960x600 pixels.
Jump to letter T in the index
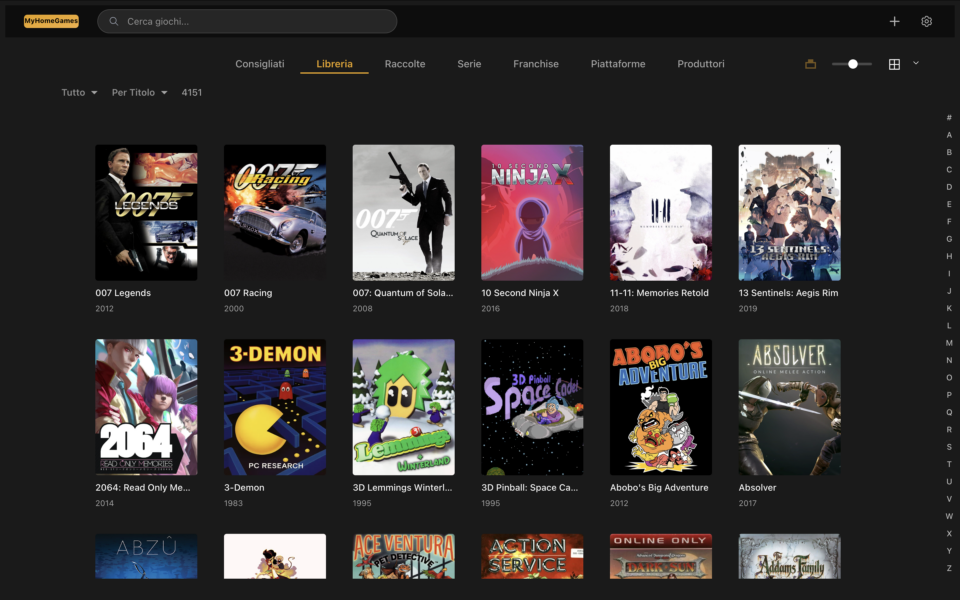[x=949, y=464]
